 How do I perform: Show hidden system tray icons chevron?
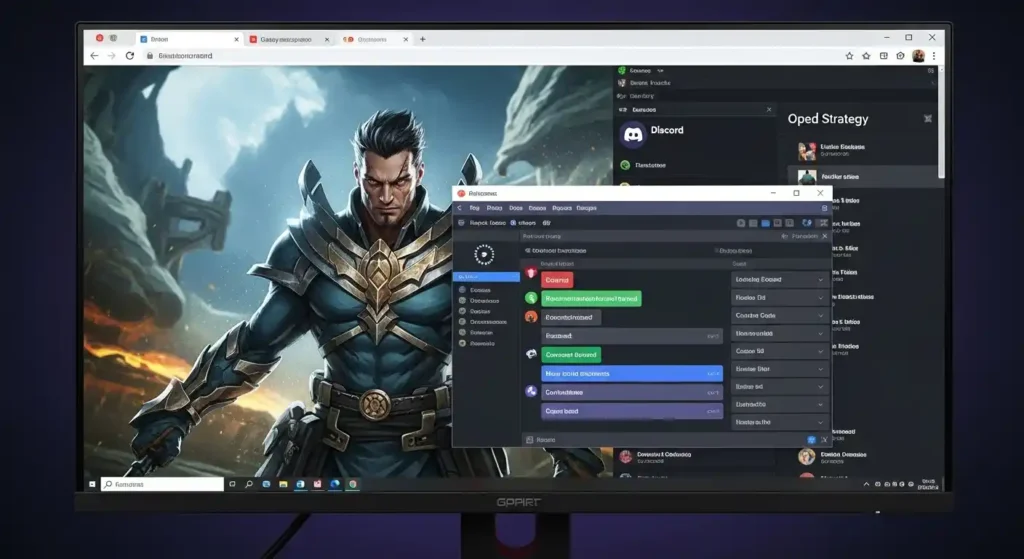click(867, 485)
